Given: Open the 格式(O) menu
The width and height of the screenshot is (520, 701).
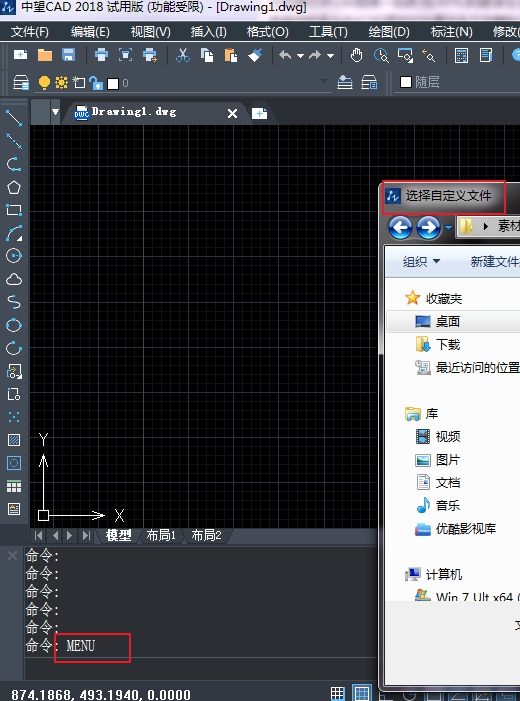Looking at the screenshot, I should click(x=267, y=32).
